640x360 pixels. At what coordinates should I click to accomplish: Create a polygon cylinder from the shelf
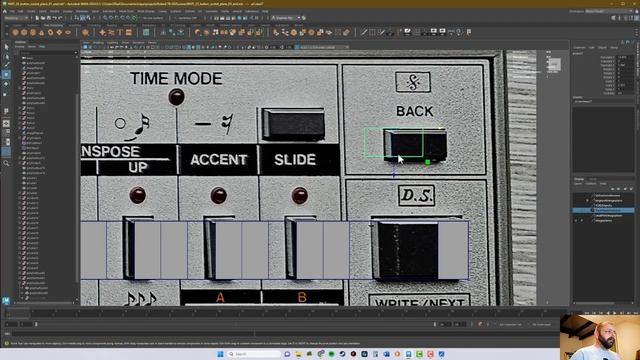click(33, 32)
